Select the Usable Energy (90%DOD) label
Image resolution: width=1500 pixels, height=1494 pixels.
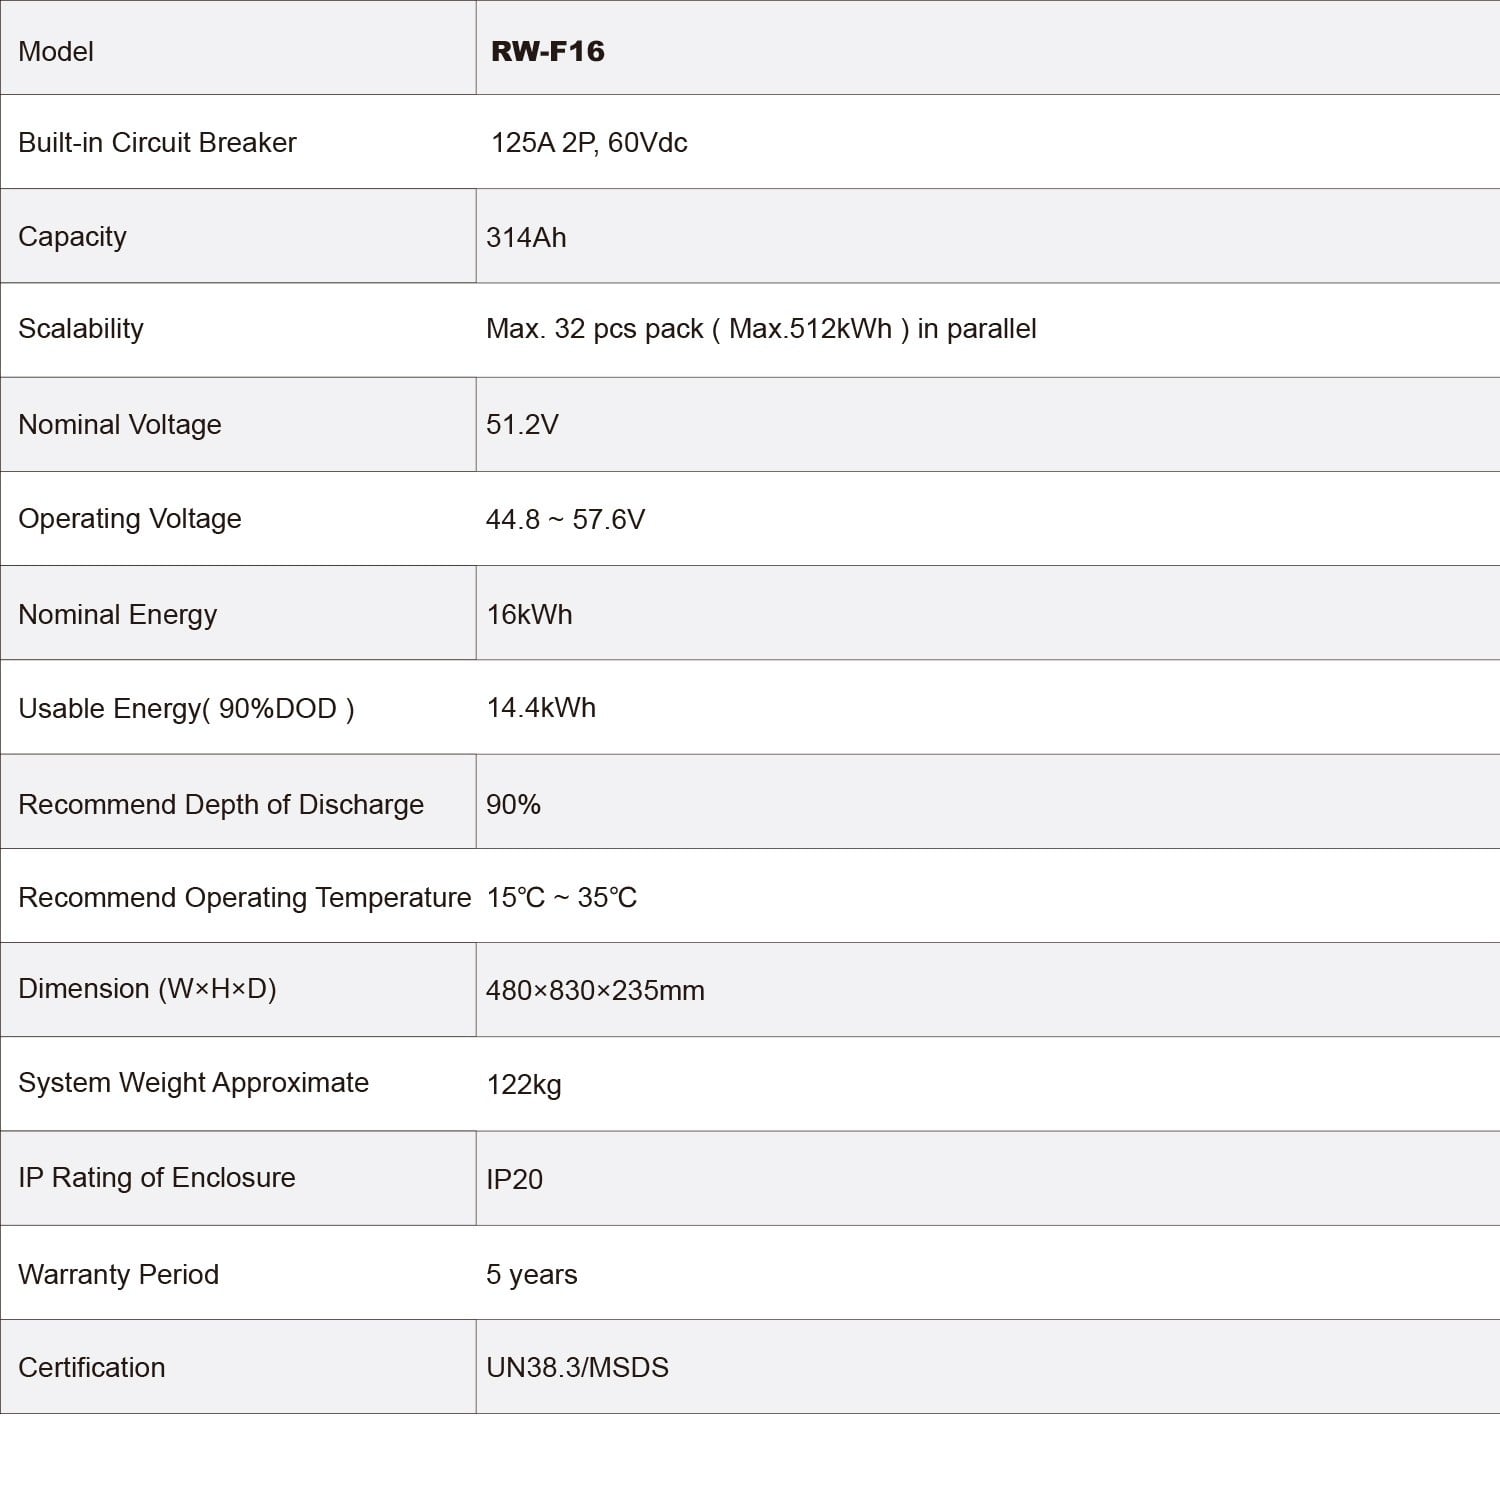pos(186,708)
